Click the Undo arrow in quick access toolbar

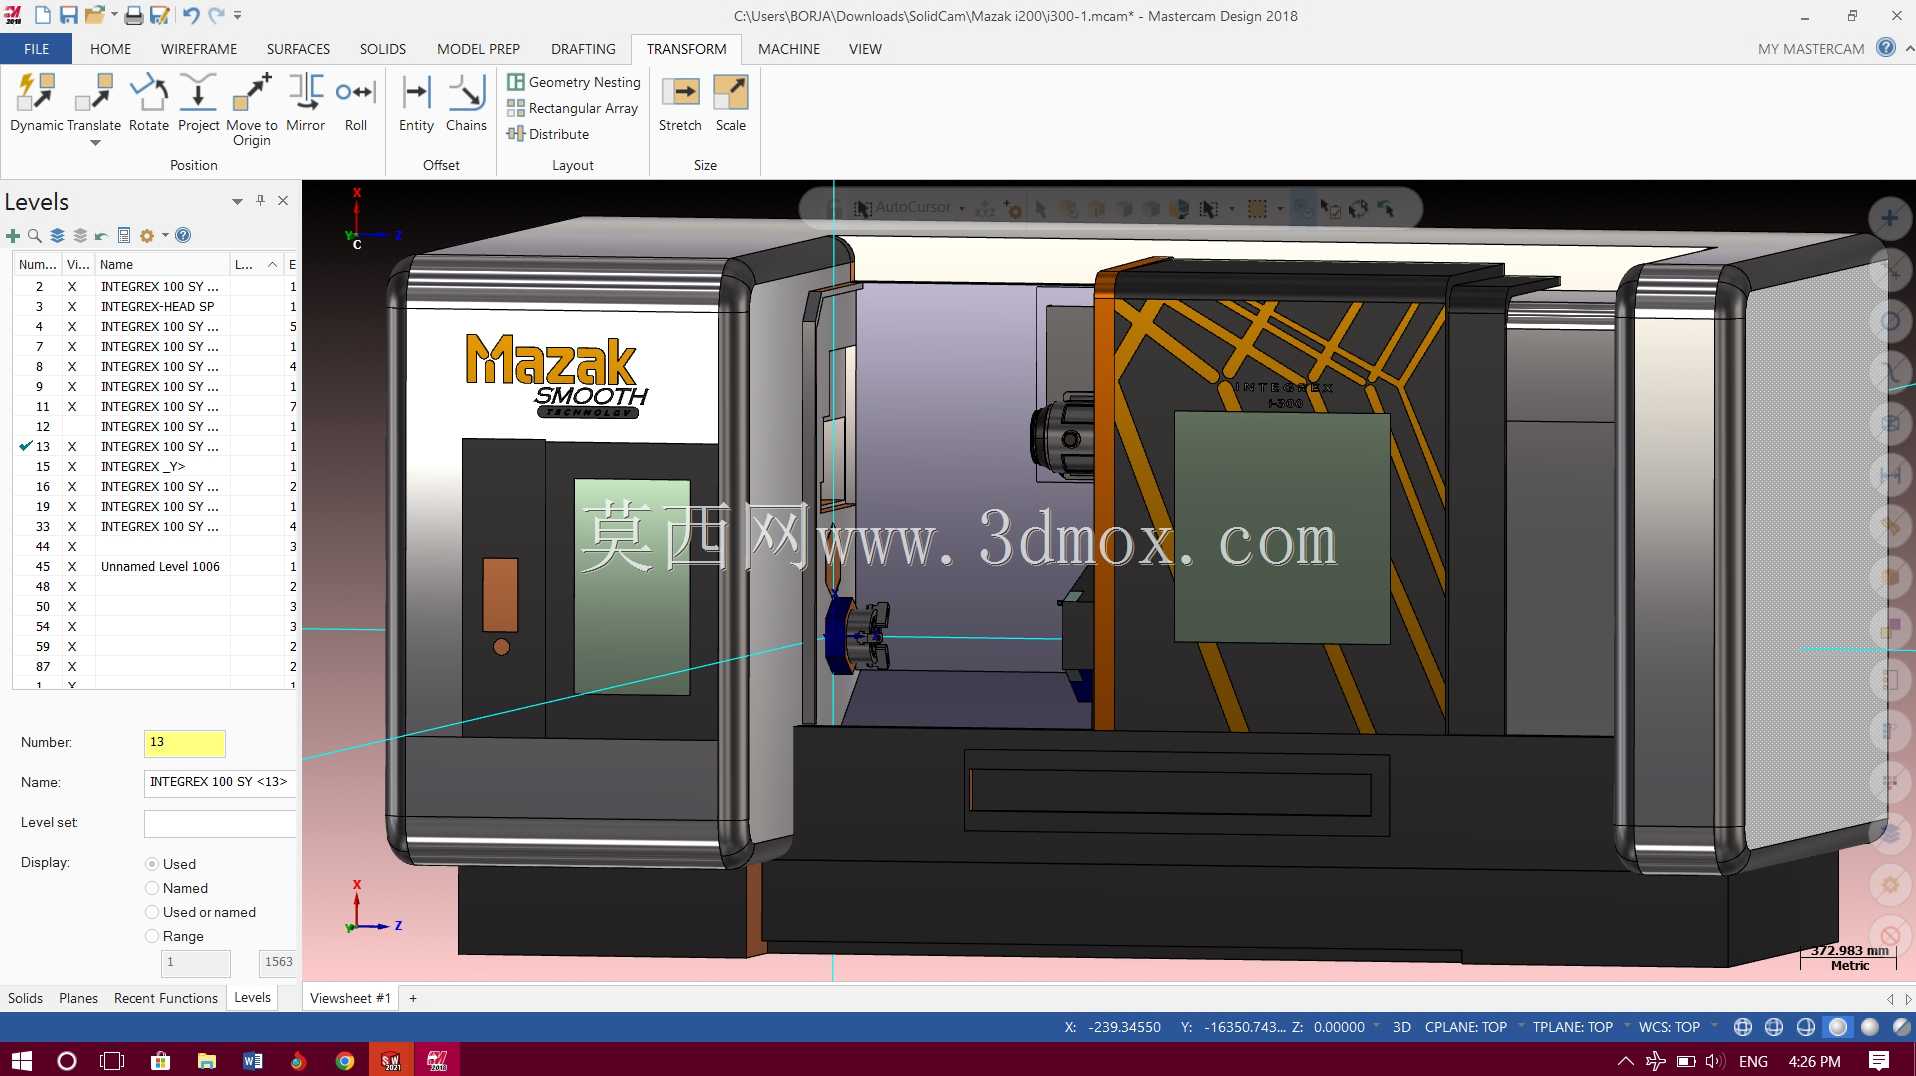(190, 15)
